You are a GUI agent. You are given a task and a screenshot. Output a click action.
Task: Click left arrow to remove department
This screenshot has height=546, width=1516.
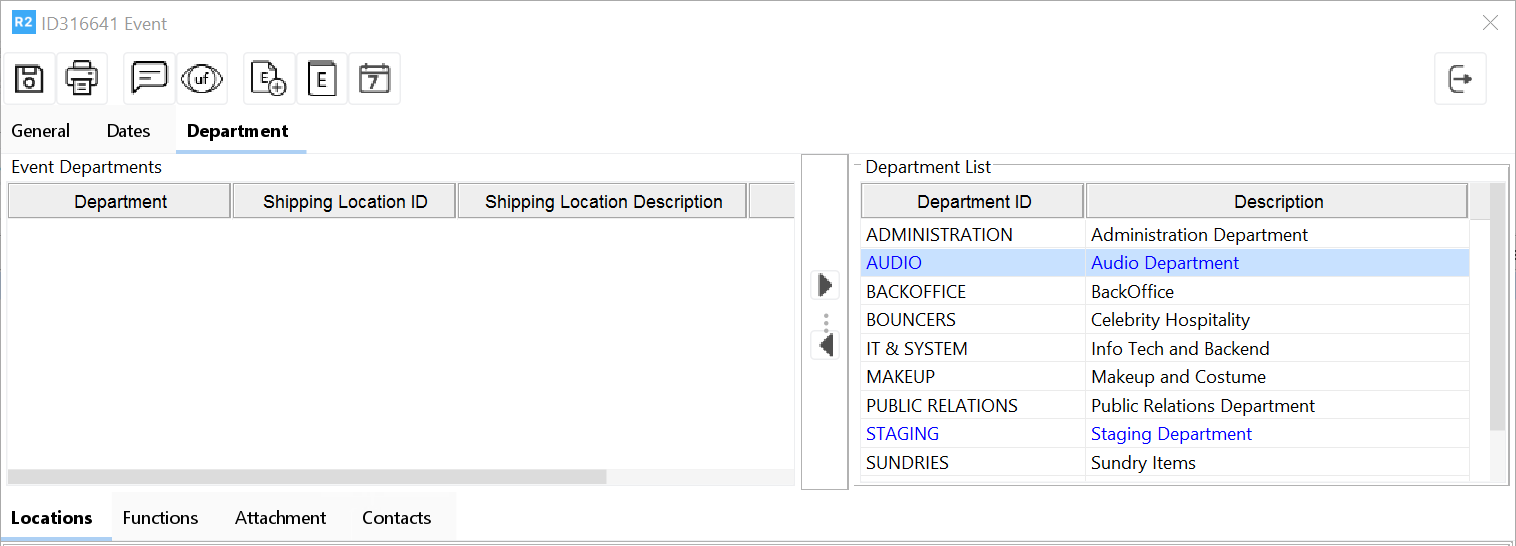coord(825,345)
